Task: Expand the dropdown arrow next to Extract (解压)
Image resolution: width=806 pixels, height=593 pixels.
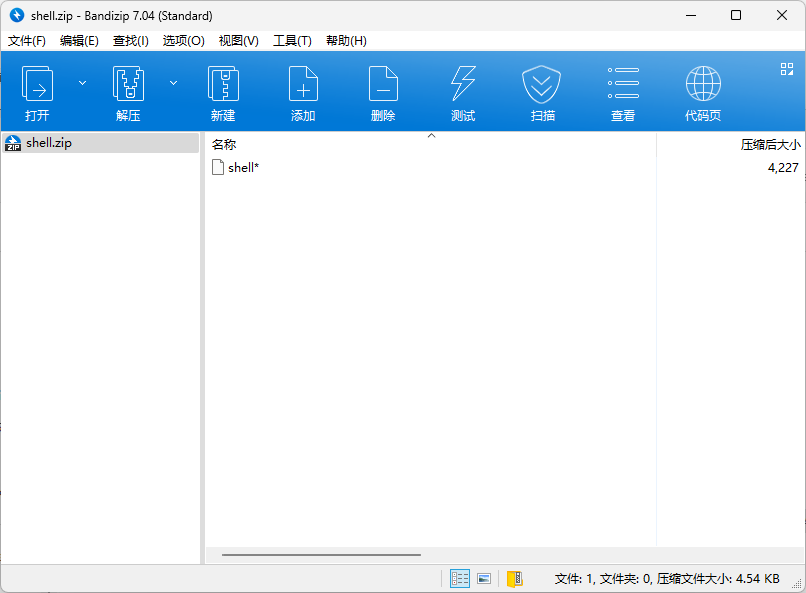Action: pos(173,83)
